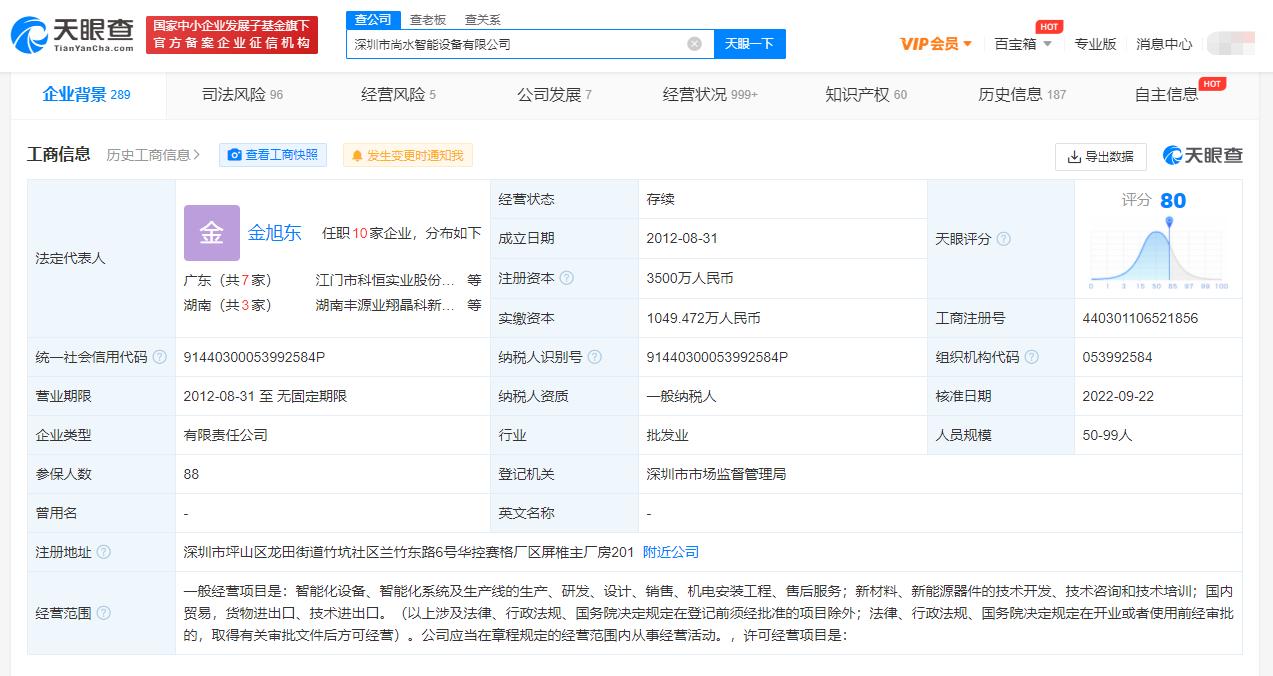Open the 司法风险 96 tab
Screen dimensions: 1273x676
(242, 95)
